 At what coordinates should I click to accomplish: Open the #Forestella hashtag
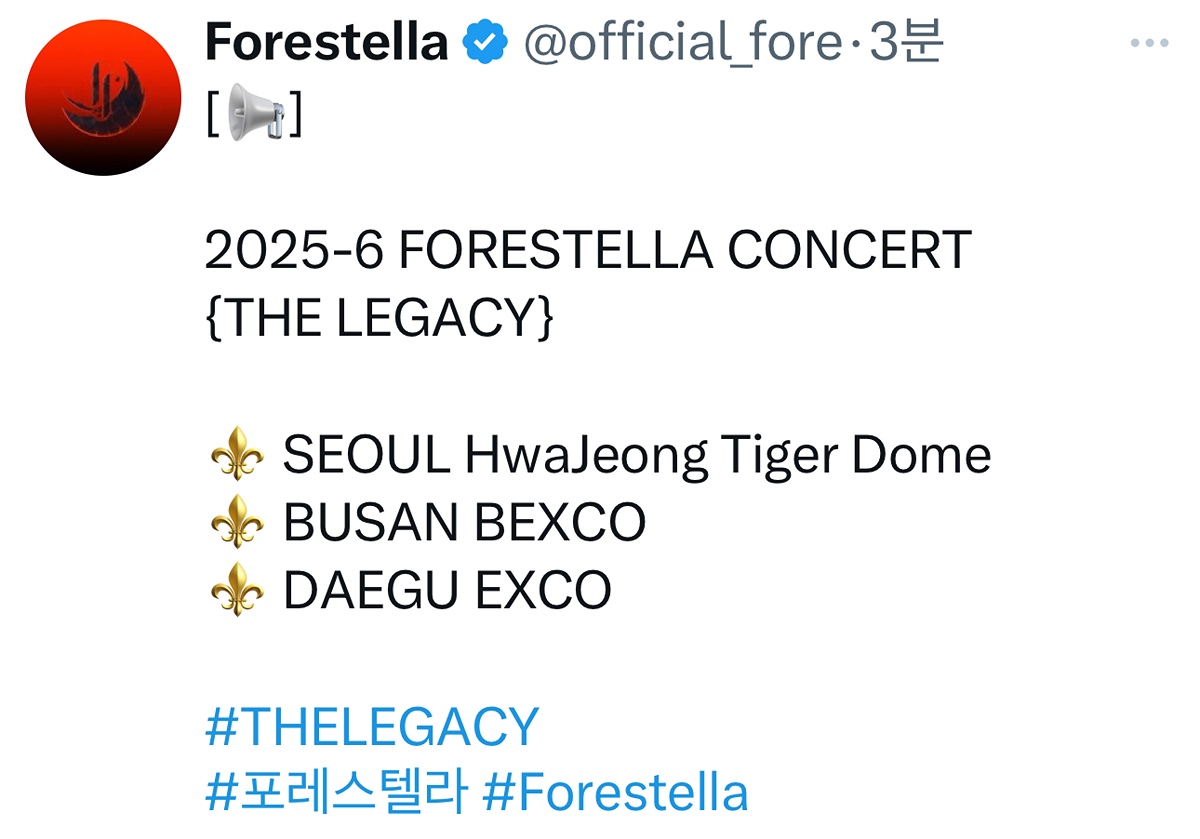point(615,793)
